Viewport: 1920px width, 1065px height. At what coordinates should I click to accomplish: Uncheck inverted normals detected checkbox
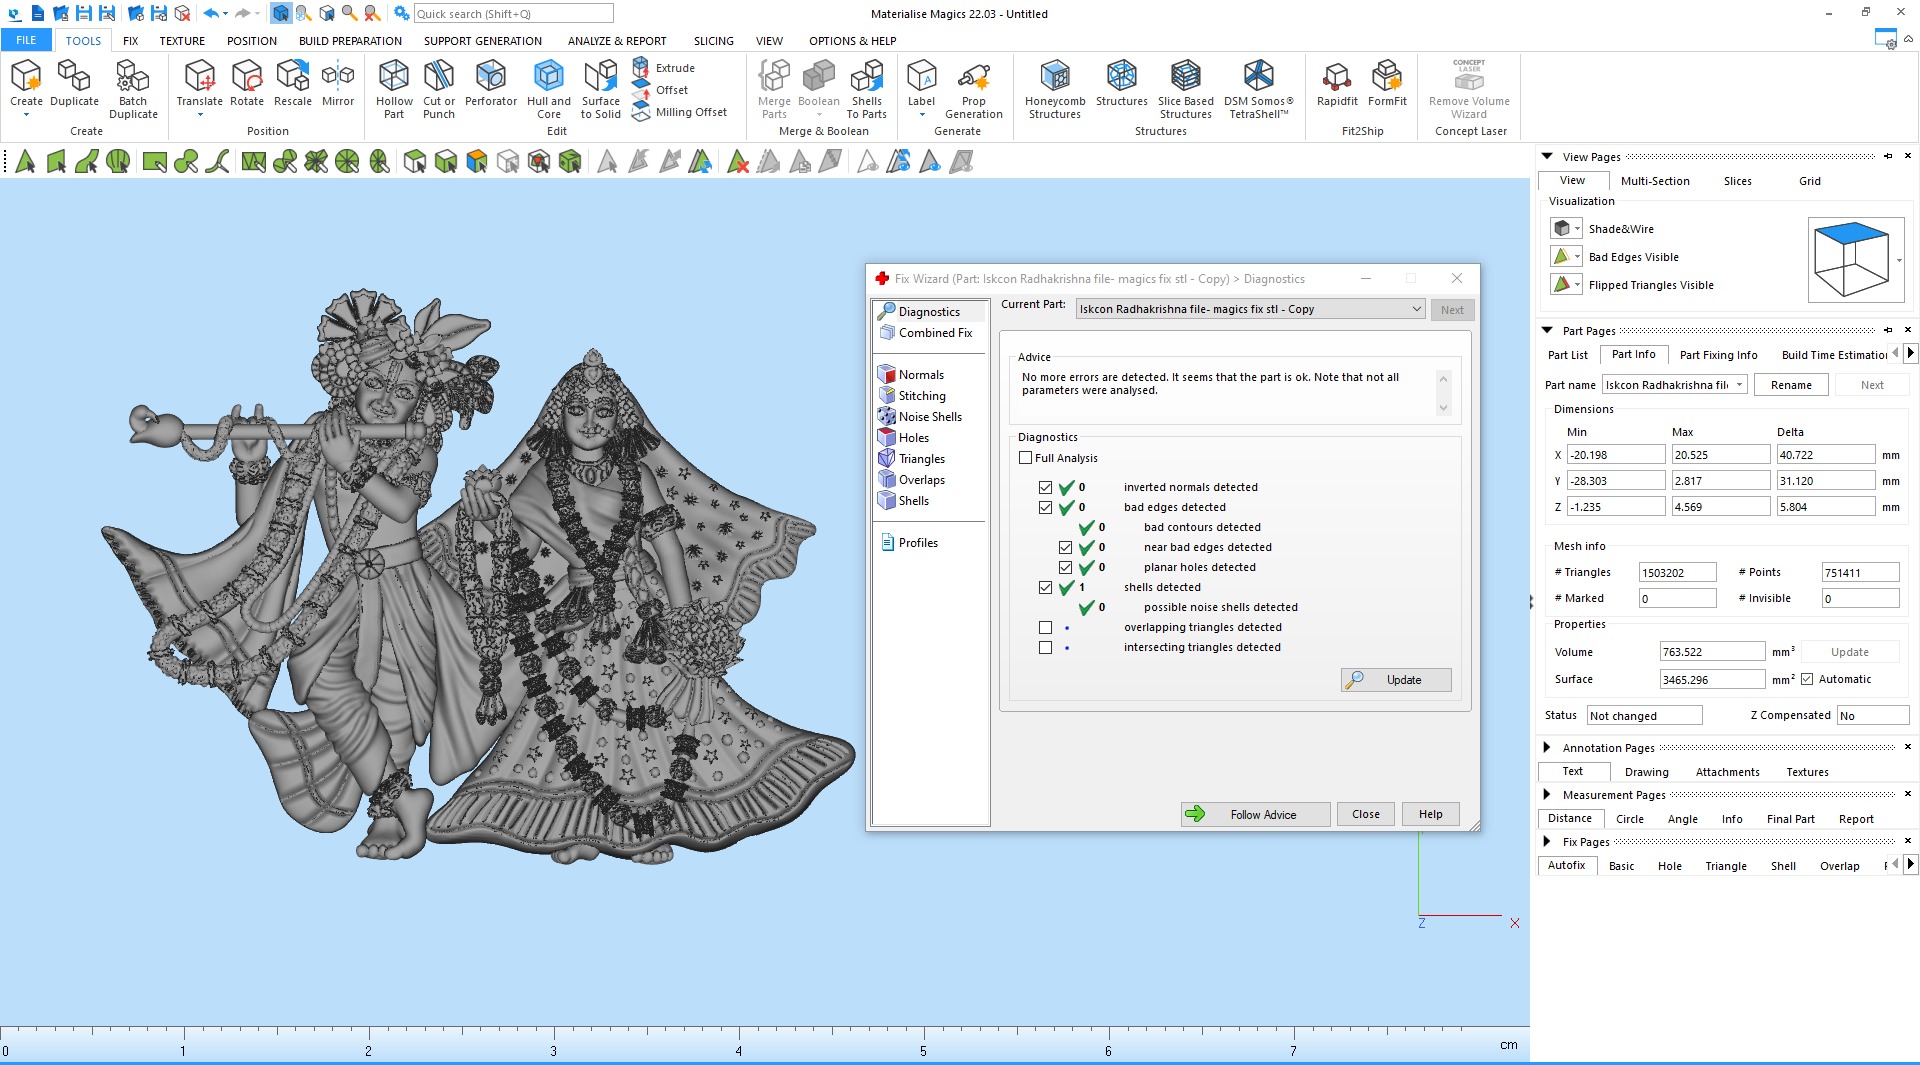point(1045,488)
